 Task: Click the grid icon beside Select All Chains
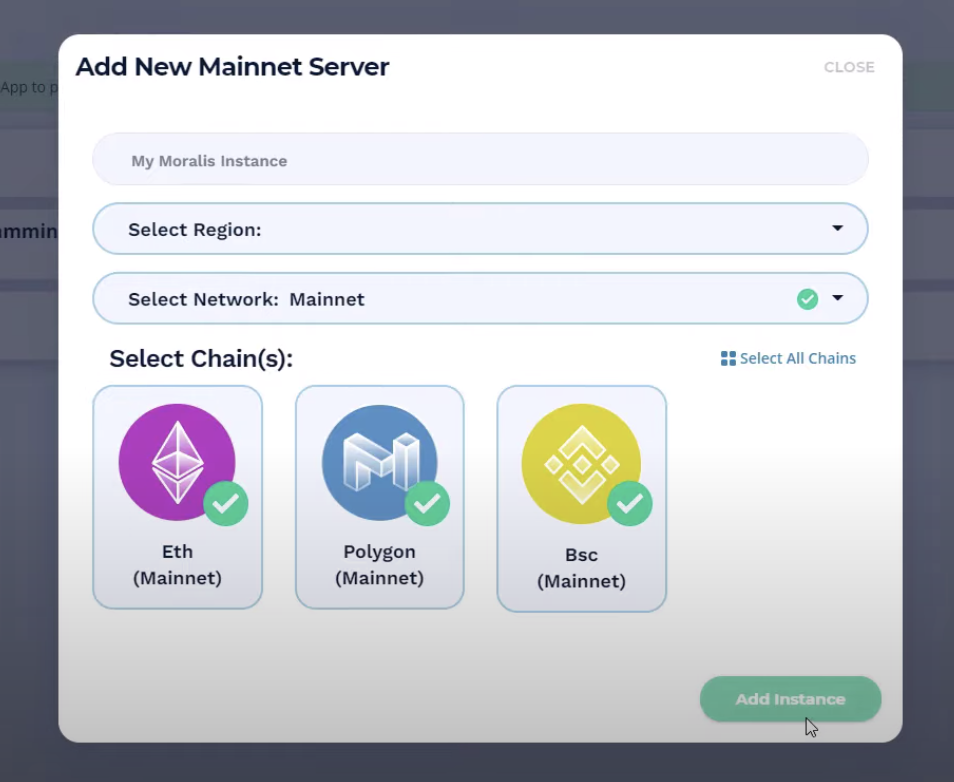point(728,358)
